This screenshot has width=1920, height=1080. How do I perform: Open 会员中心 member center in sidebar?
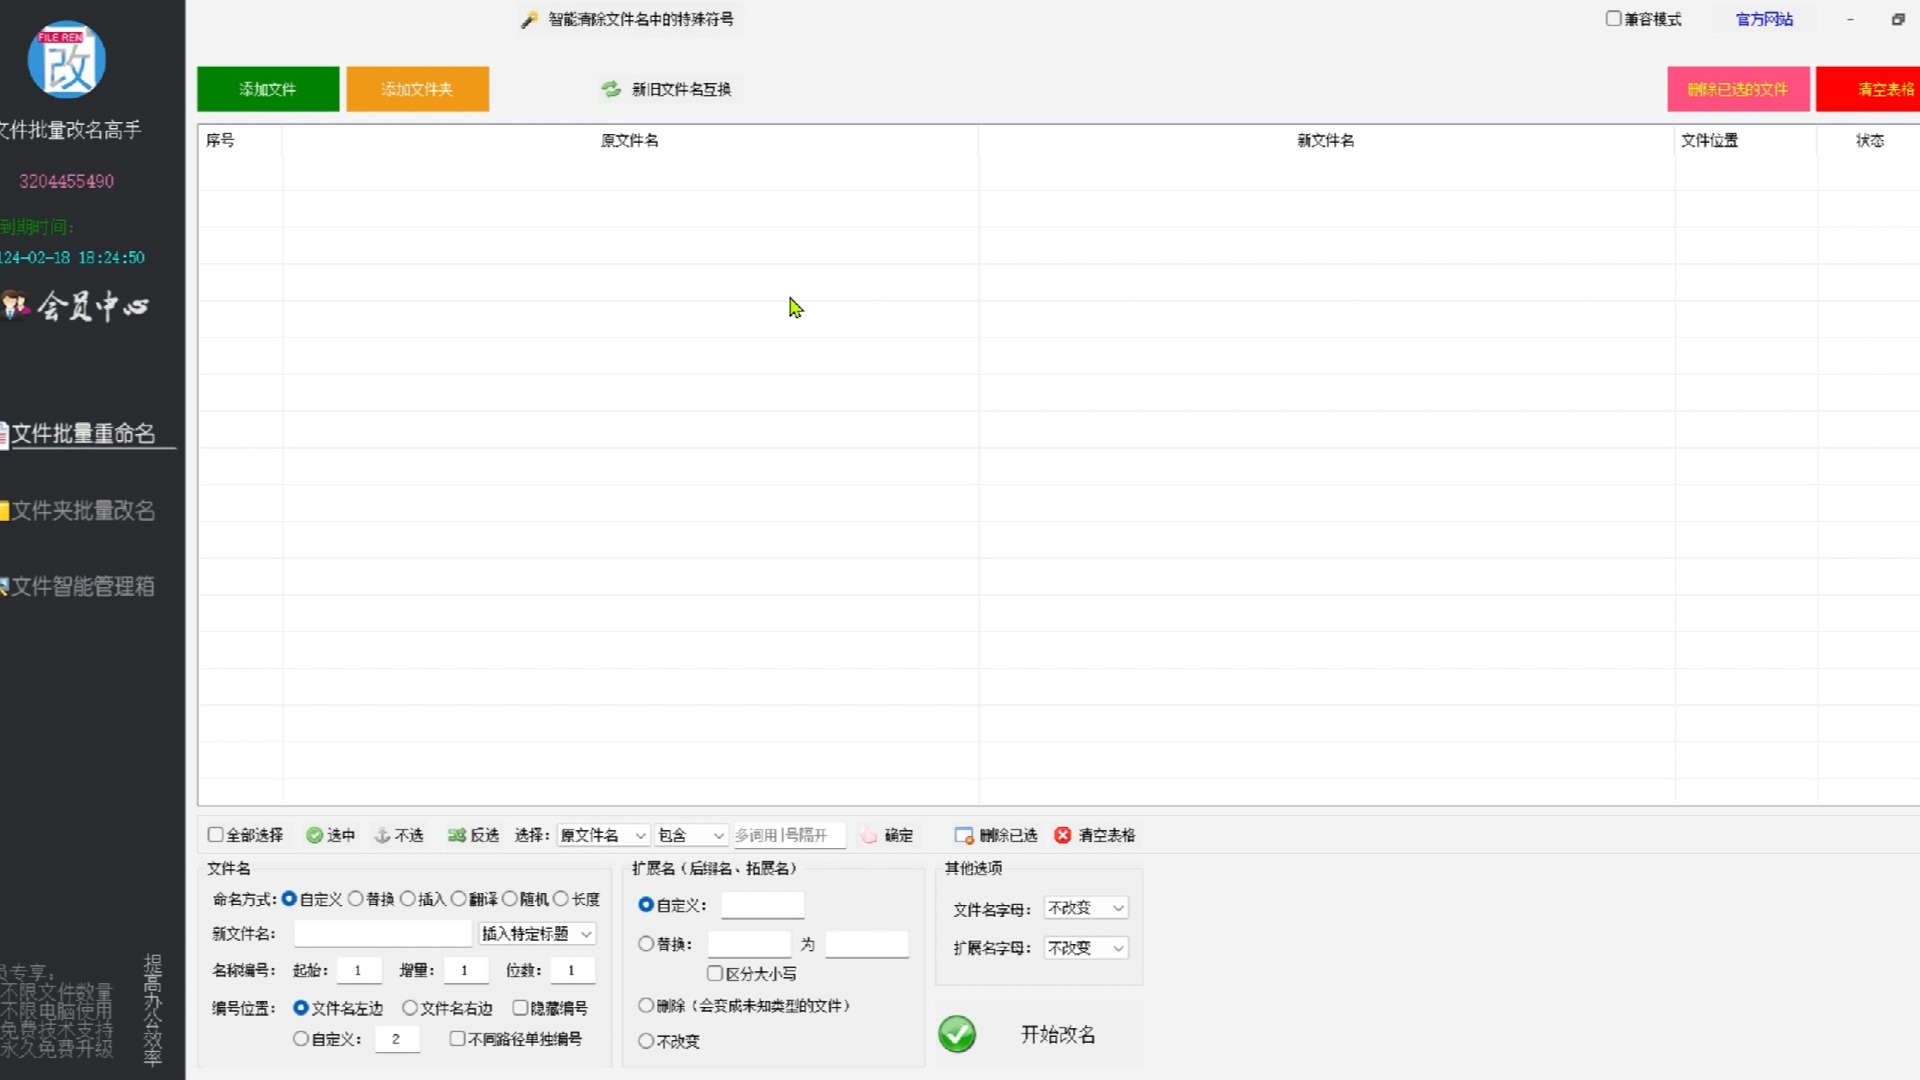76,306
